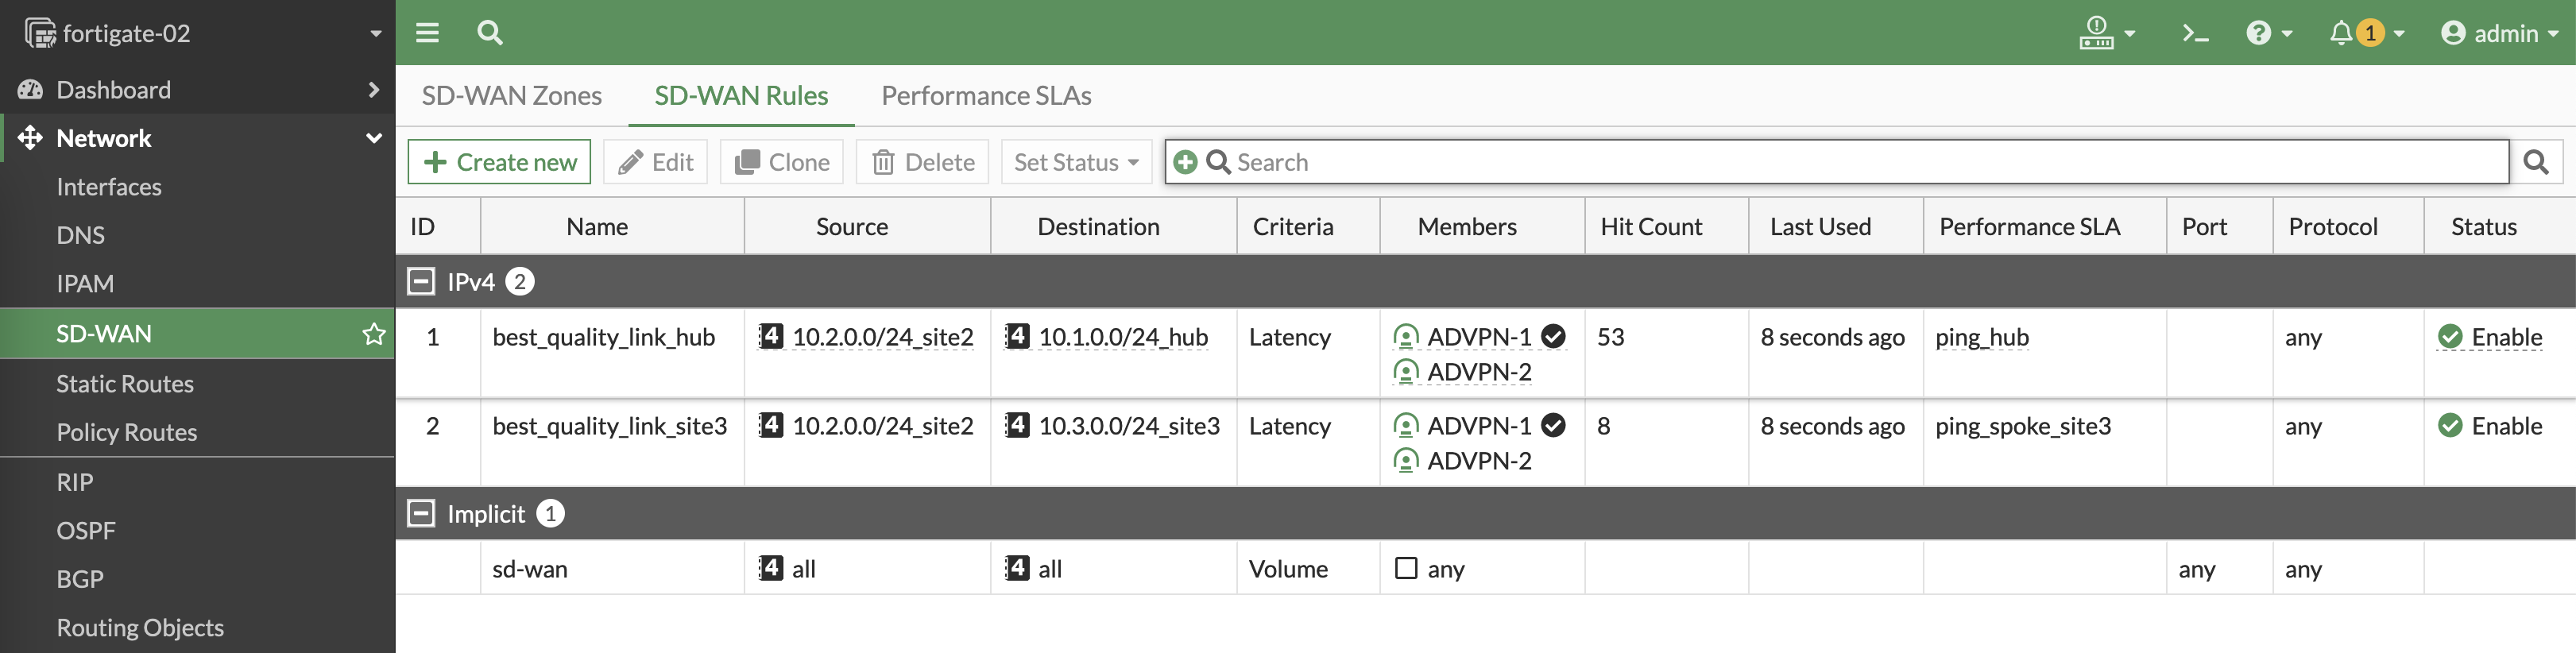Image resolution: width=2576 pixels, height=653 pixels.
Task: Collapse the Implicit rules group
Action: 421,514
